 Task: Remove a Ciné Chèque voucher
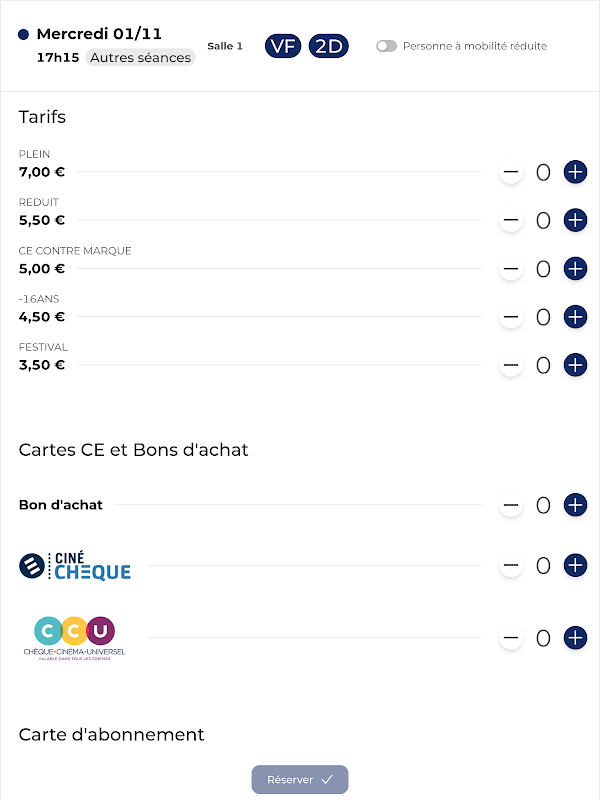pos(511,565)
